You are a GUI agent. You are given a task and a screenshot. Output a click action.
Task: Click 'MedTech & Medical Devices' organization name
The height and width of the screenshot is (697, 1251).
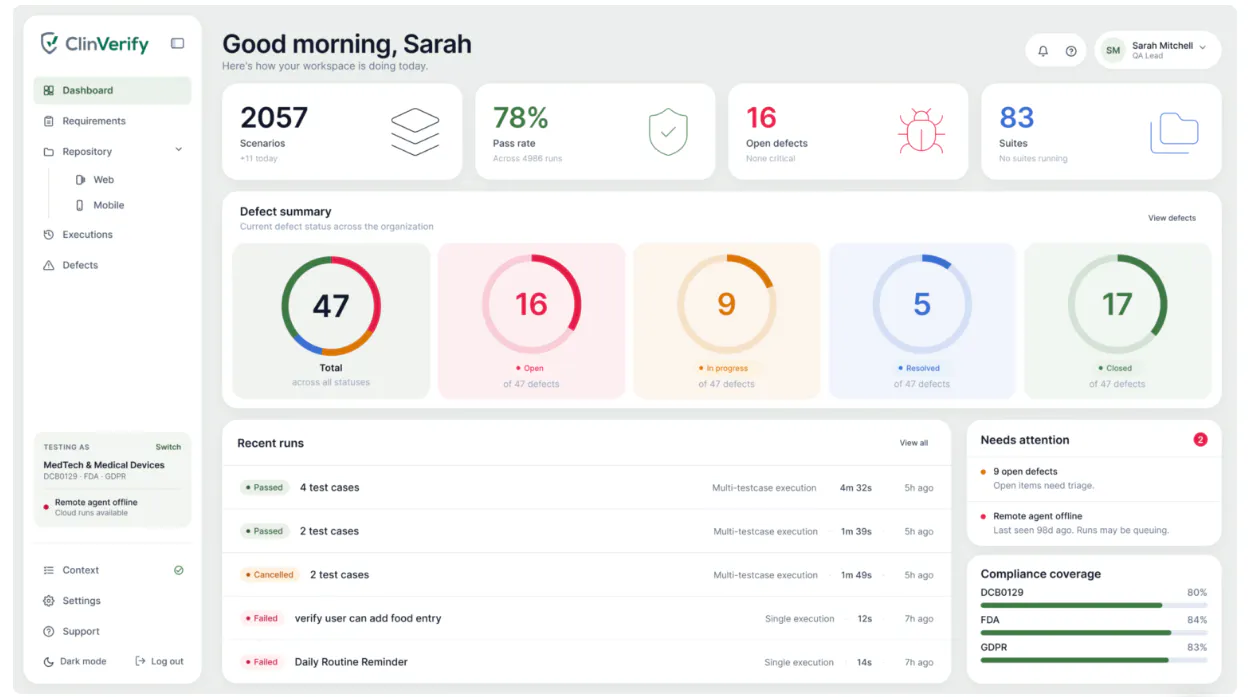tap(104, 465)
